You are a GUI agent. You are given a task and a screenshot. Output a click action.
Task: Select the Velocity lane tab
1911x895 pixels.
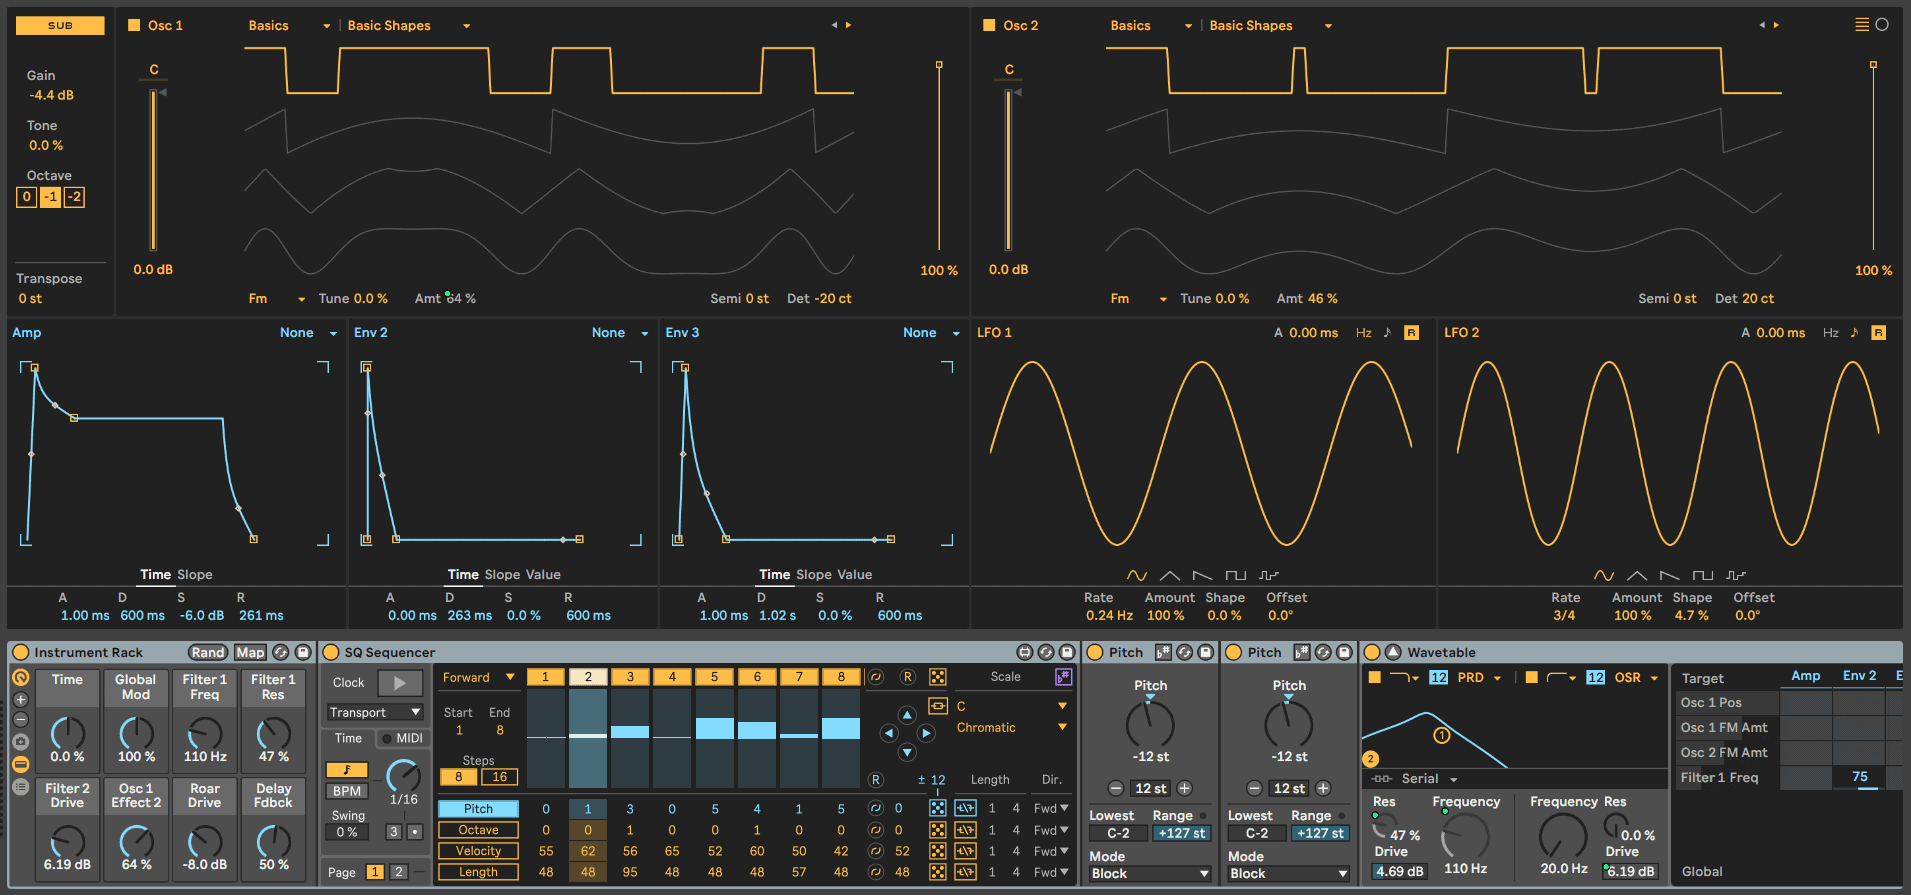[x=478, y=851]
